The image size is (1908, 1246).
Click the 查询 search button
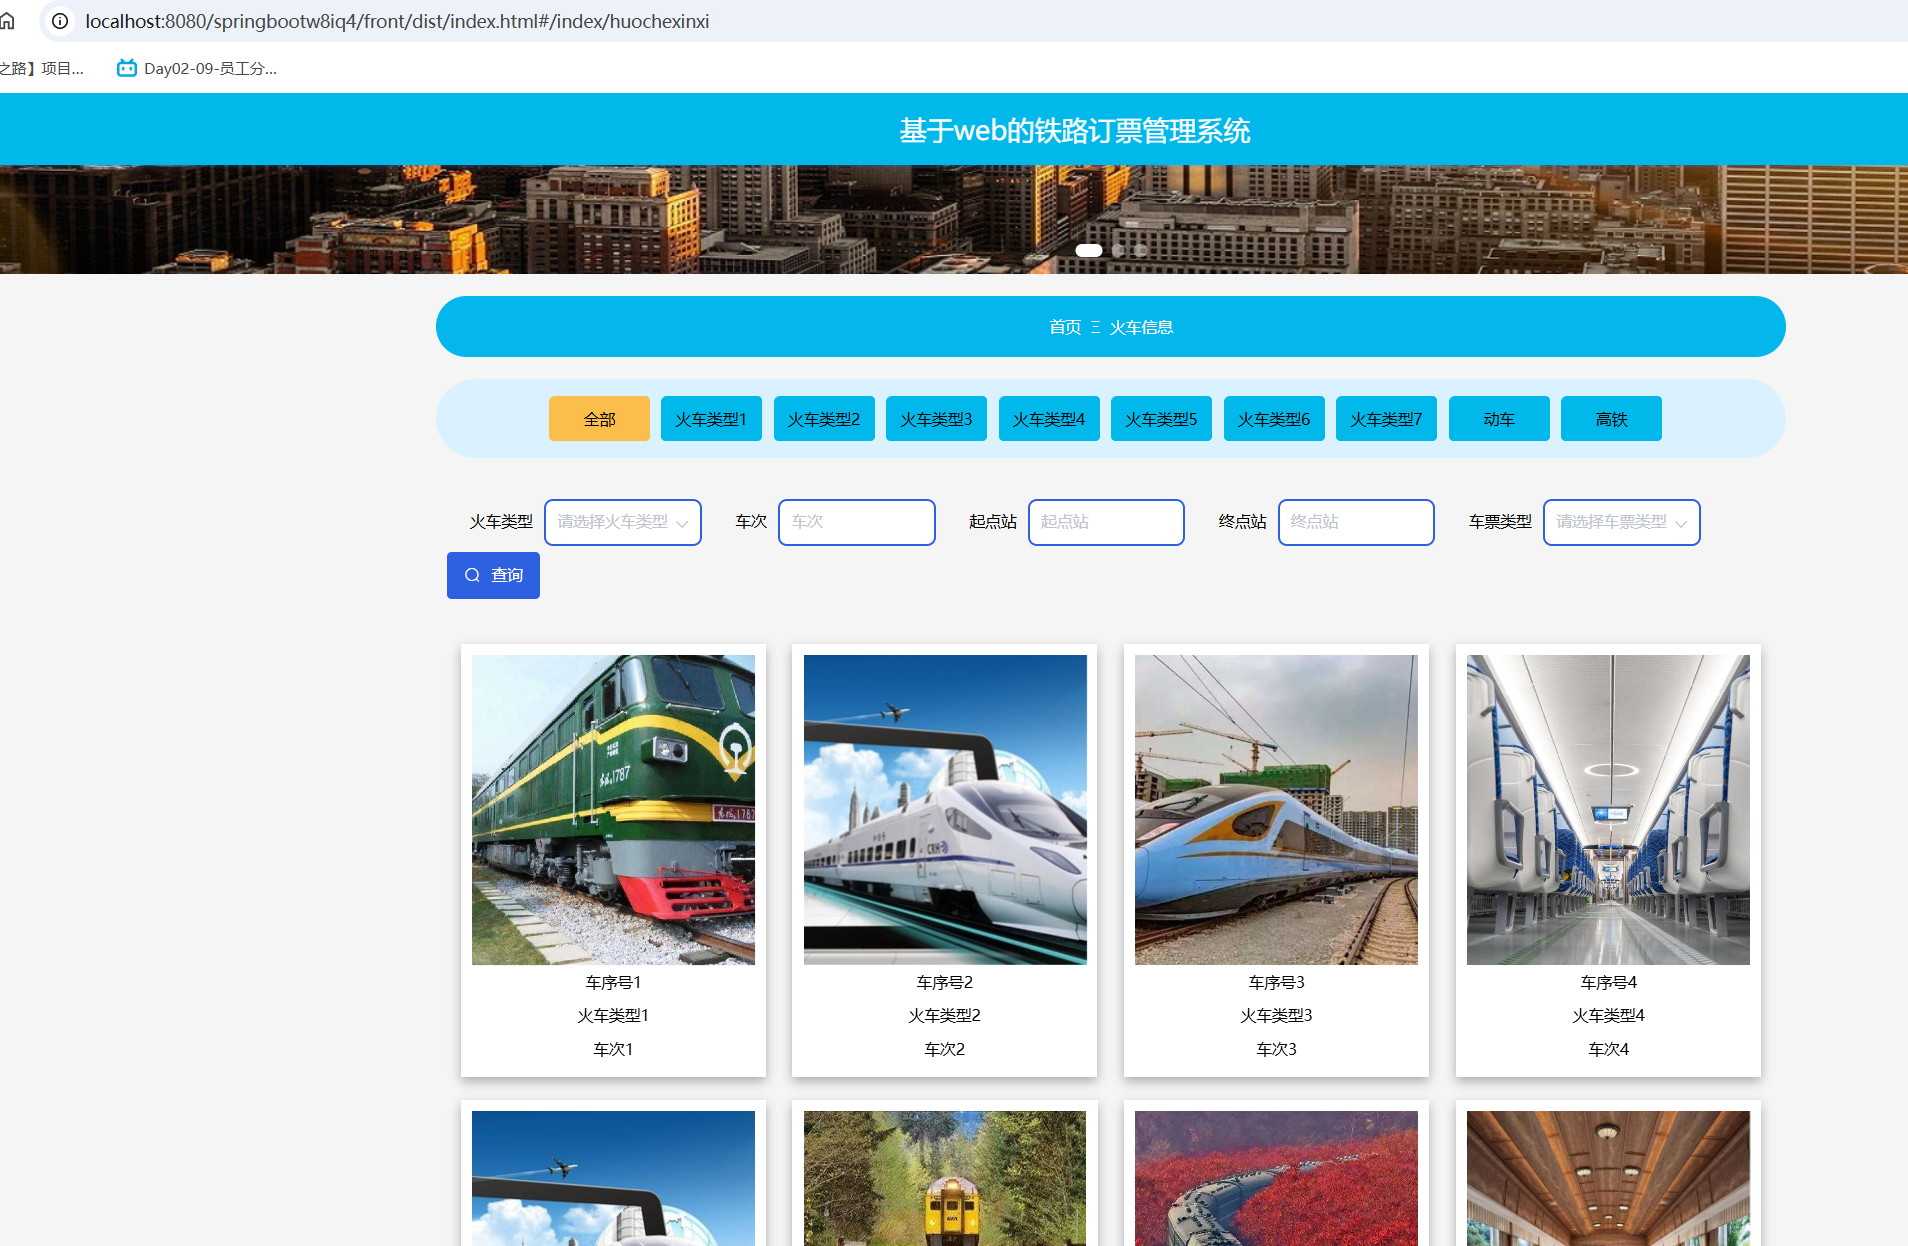pyautogui.click(x=493, y=575)
